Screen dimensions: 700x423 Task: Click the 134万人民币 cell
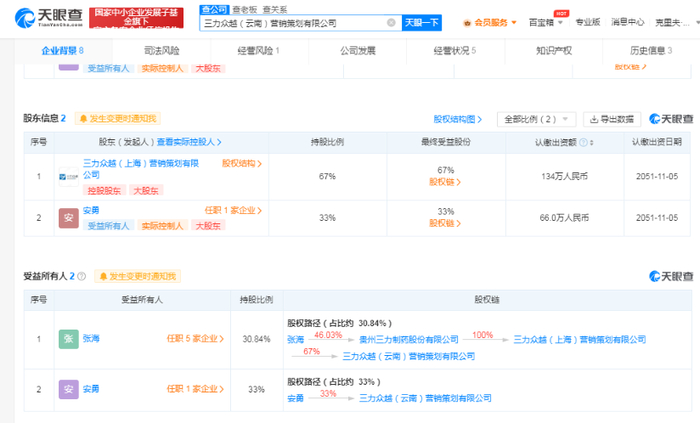564,177
